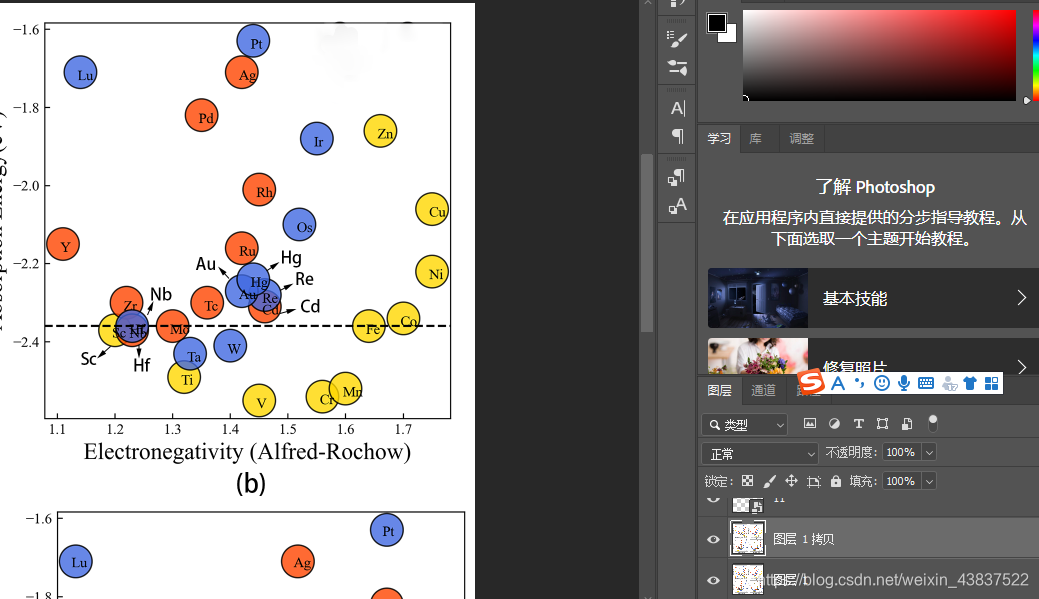Click the opacity 100% value field
Image resolution: width=1039 pixels, height=599 pixels.
pos(901,453)
